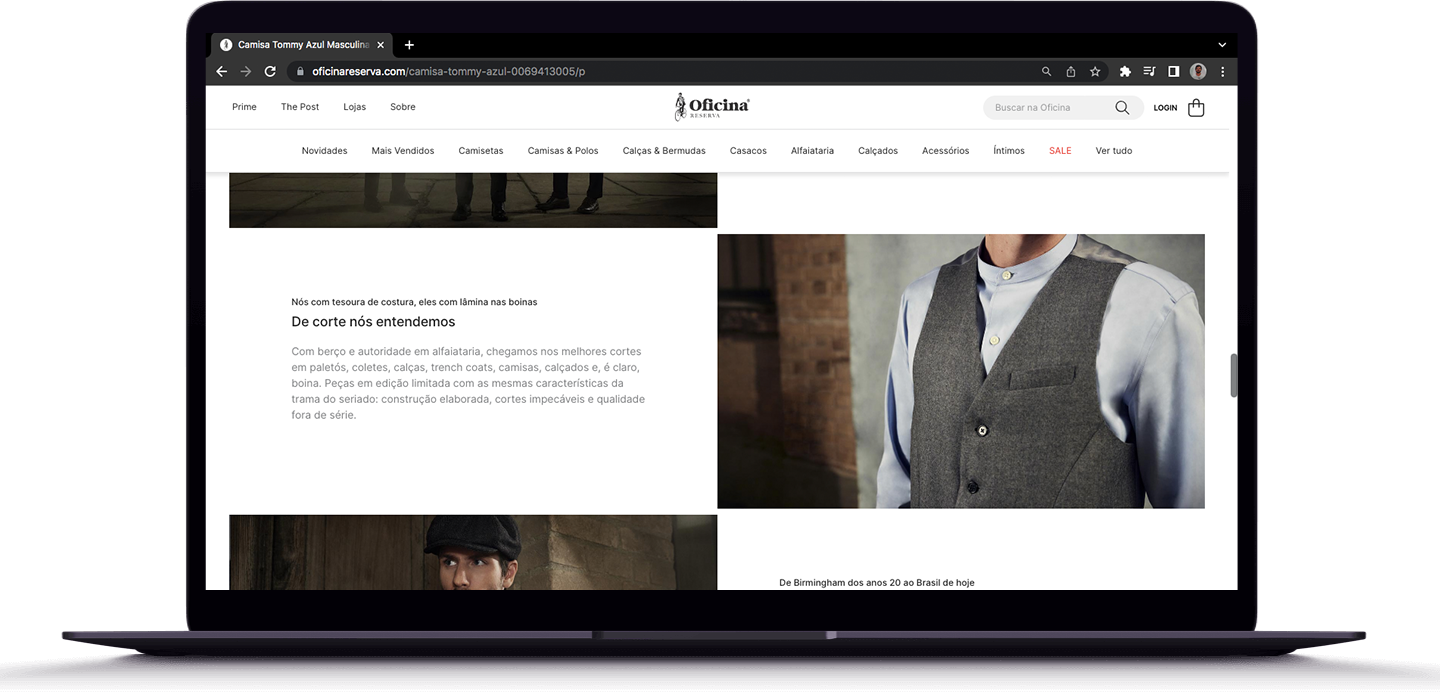The height and width of the screenshot is (695, 1440).
Task: Open the Mais Vendidos menu
Action: pos(403,151)
